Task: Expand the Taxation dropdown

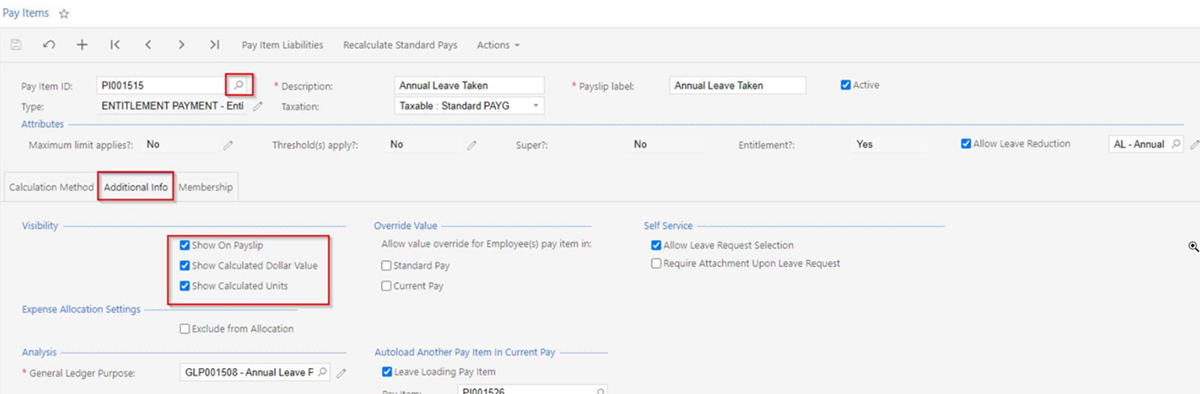Action: pyautogui.click(x=537, y=105)
